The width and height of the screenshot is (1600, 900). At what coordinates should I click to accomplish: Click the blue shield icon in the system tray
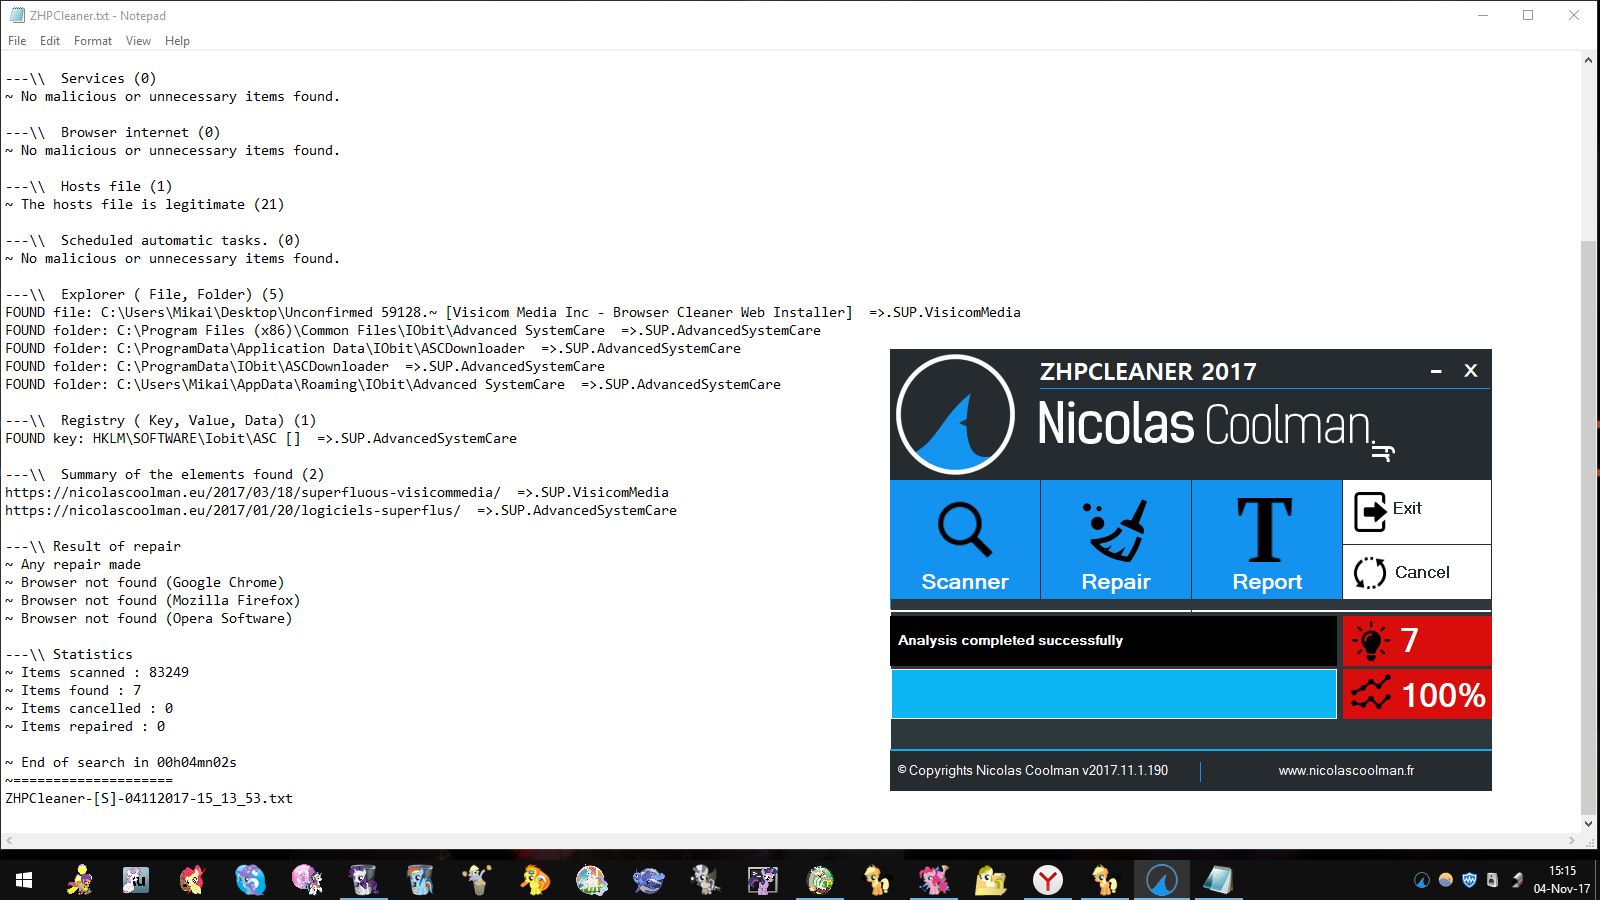coord(1469,880)
